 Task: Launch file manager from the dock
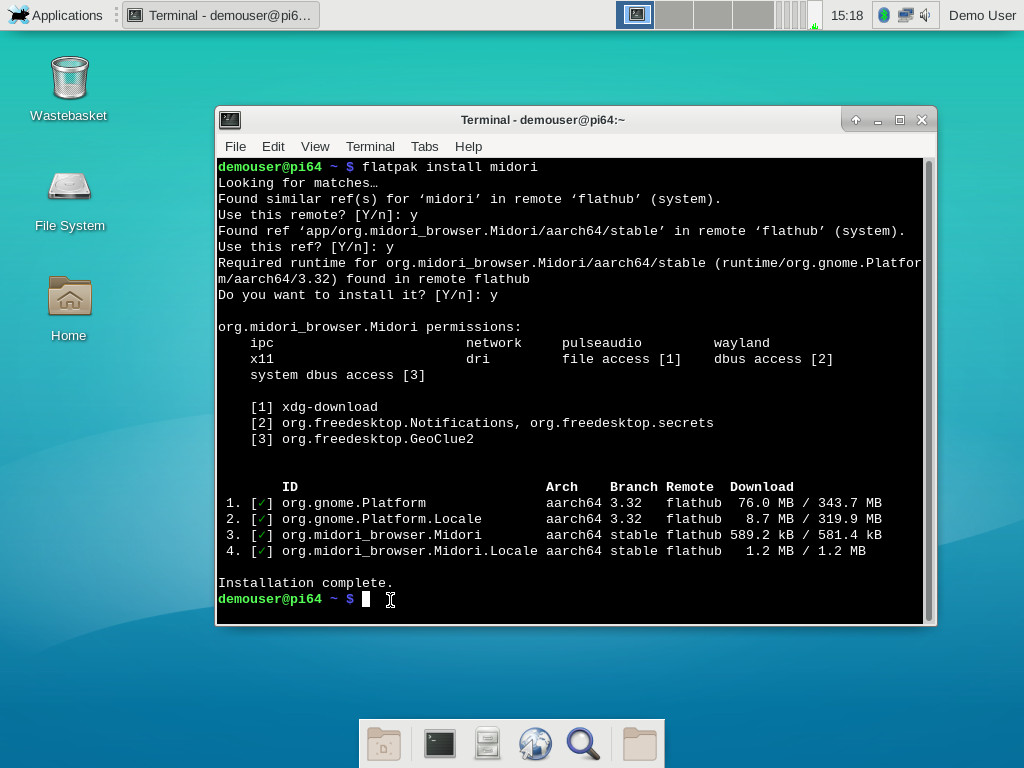tap(487, 743)
